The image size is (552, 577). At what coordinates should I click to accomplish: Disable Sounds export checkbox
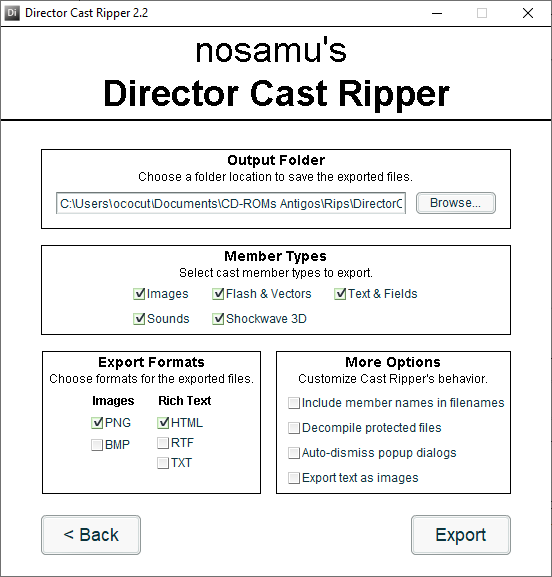139,319
